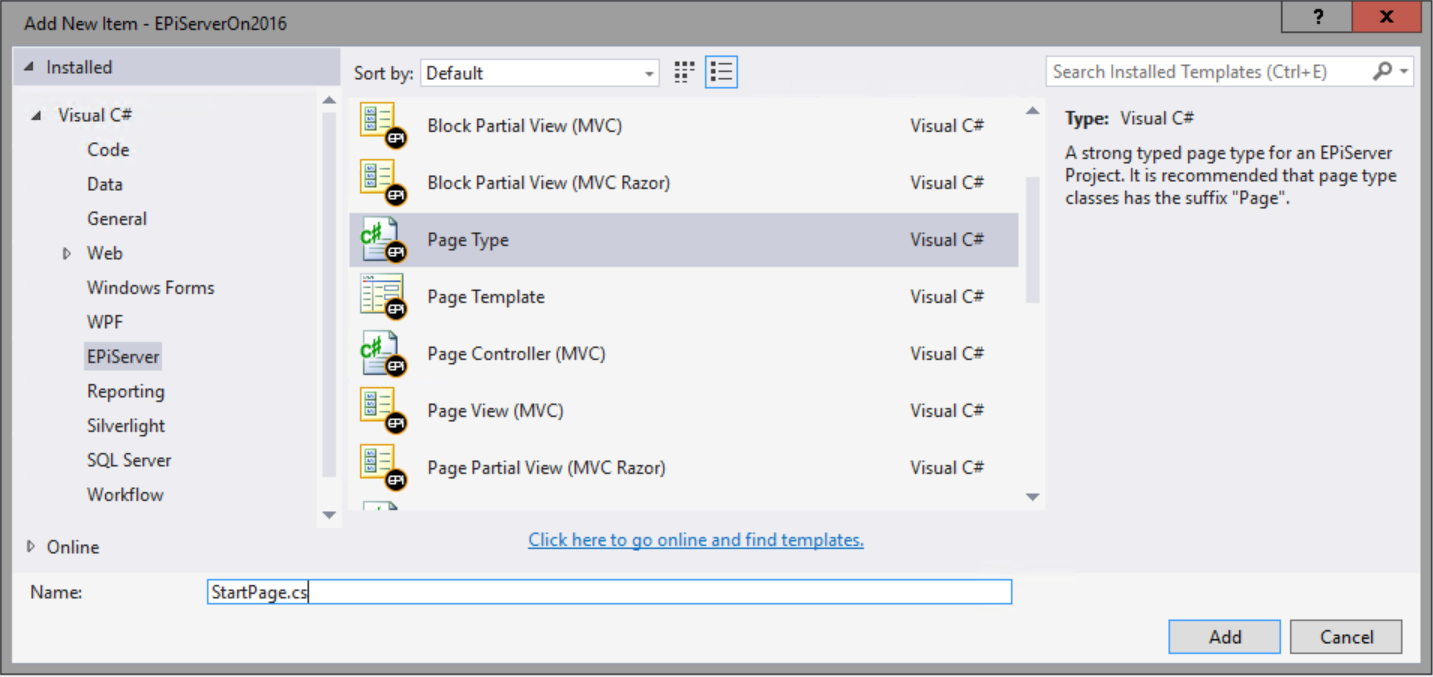
Task: Click the Page Controller (MVC) icon
Action: point(382,354)
